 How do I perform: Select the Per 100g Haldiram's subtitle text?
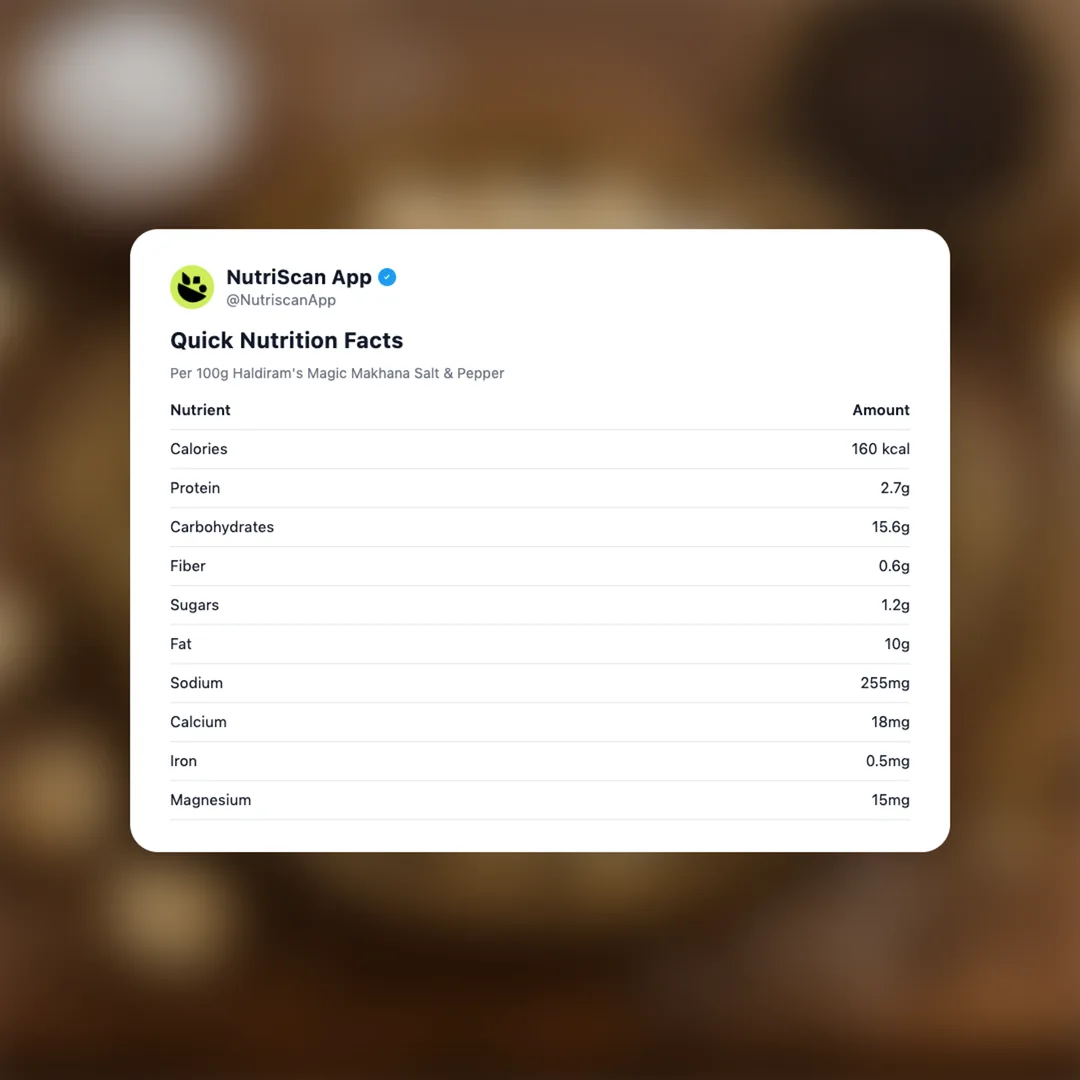tap(337, 373)
